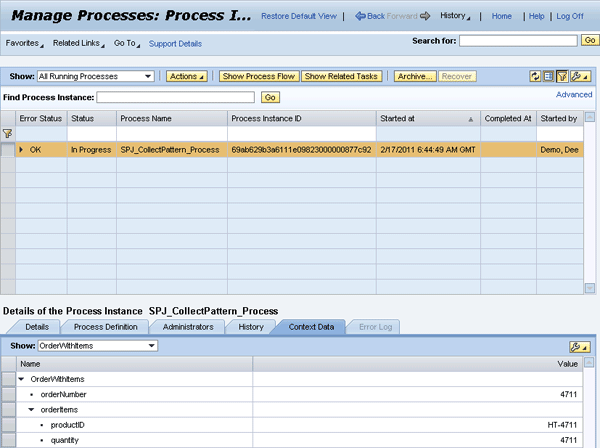This screenshot has width=600, height=448.
Task: Click the funnel icon in table filter row
Action: pos(8,133)
